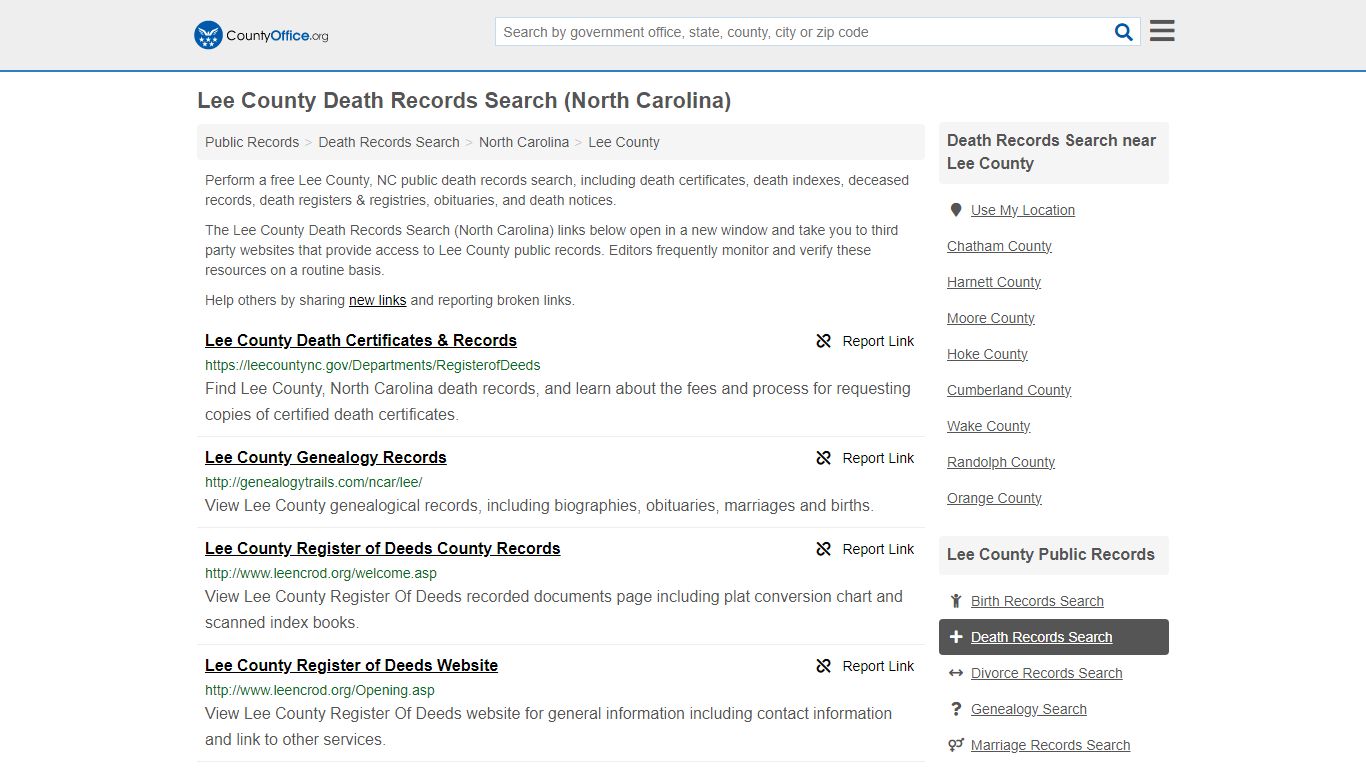
Task: Open Public Records breadcrumb
Action: click(x=252, y=142)
